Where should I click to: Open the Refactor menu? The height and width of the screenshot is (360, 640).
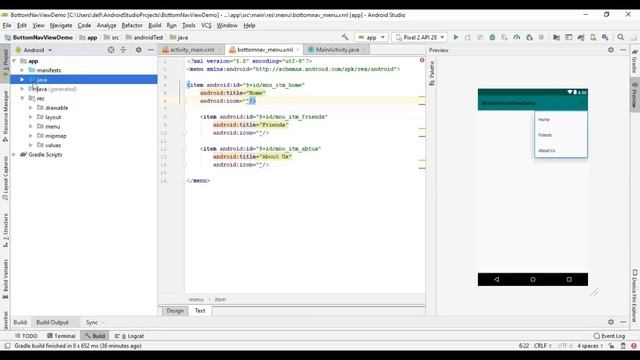pos(132,25)
